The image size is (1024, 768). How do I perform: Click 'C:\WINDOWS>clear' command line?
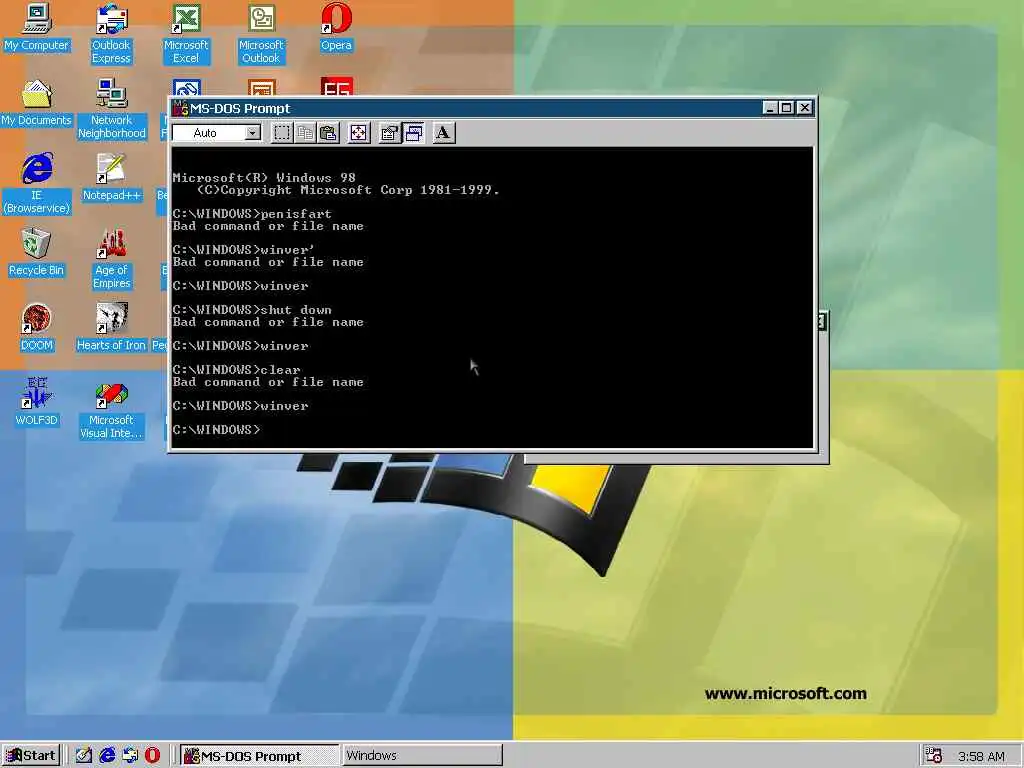(236, 370)
